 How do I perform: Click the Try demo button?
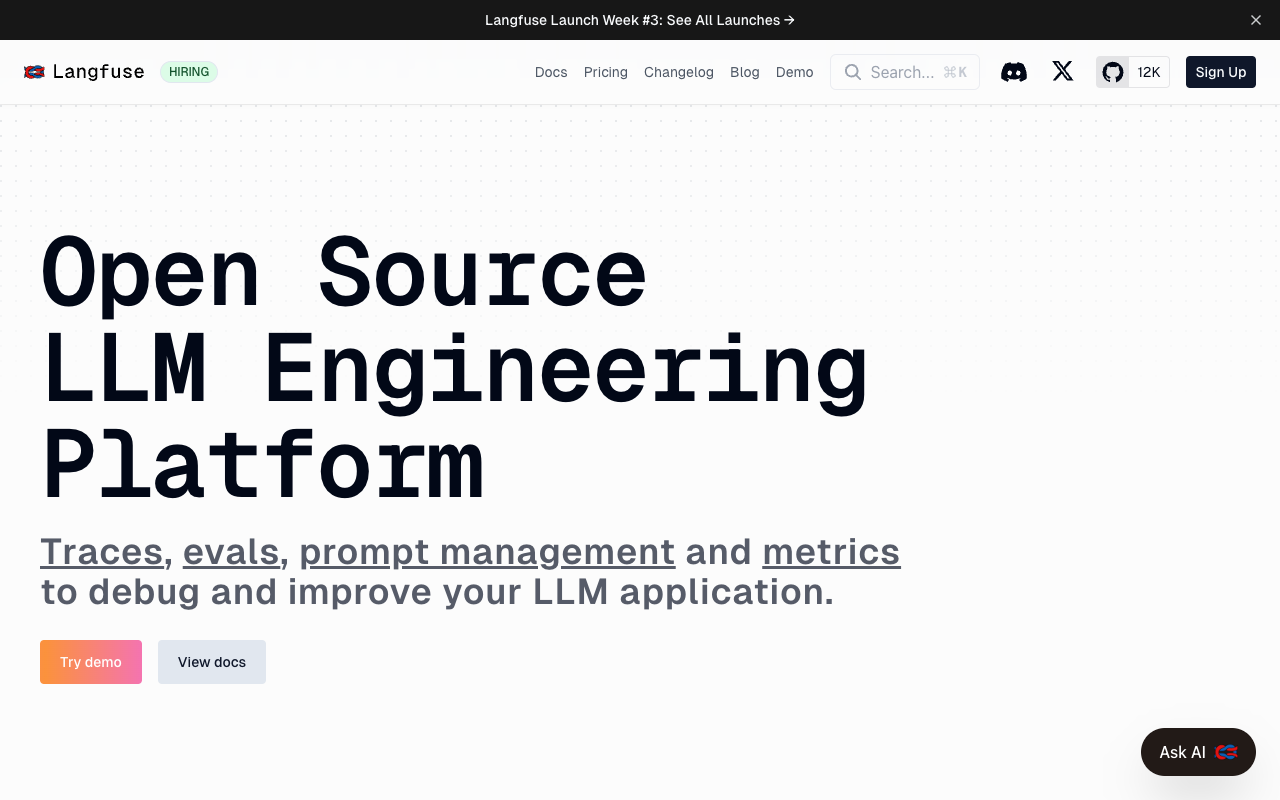pyautogui.click(x=91, y=662)
